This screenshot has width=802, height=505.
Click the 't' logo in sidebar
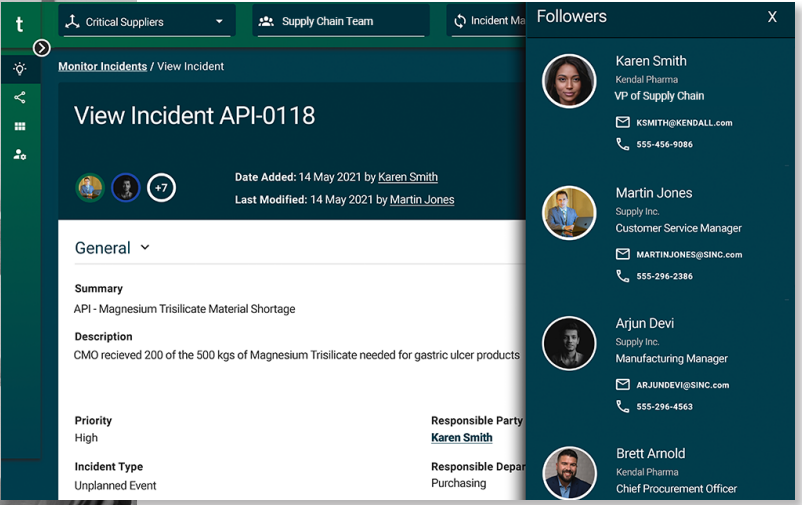click(19, 24)
